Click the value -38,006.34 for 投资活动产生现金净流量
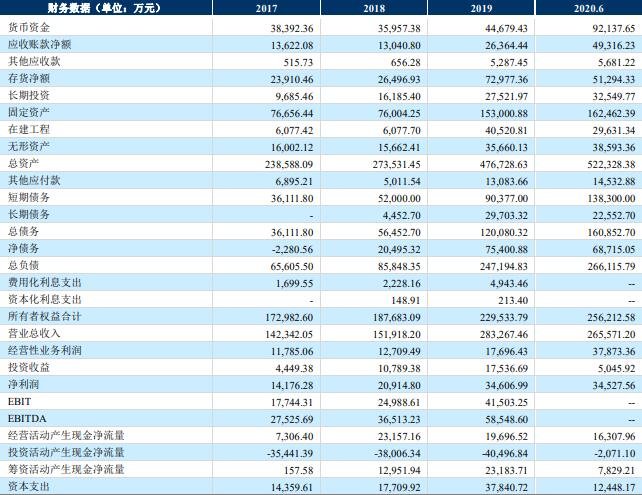This screenshot has width=642, height=495. pos(397,454)
